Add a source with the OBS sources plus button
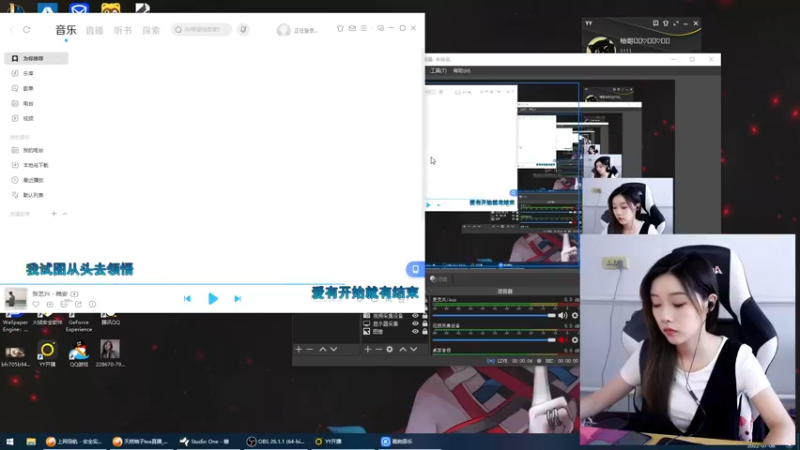 tap(367, 349)
